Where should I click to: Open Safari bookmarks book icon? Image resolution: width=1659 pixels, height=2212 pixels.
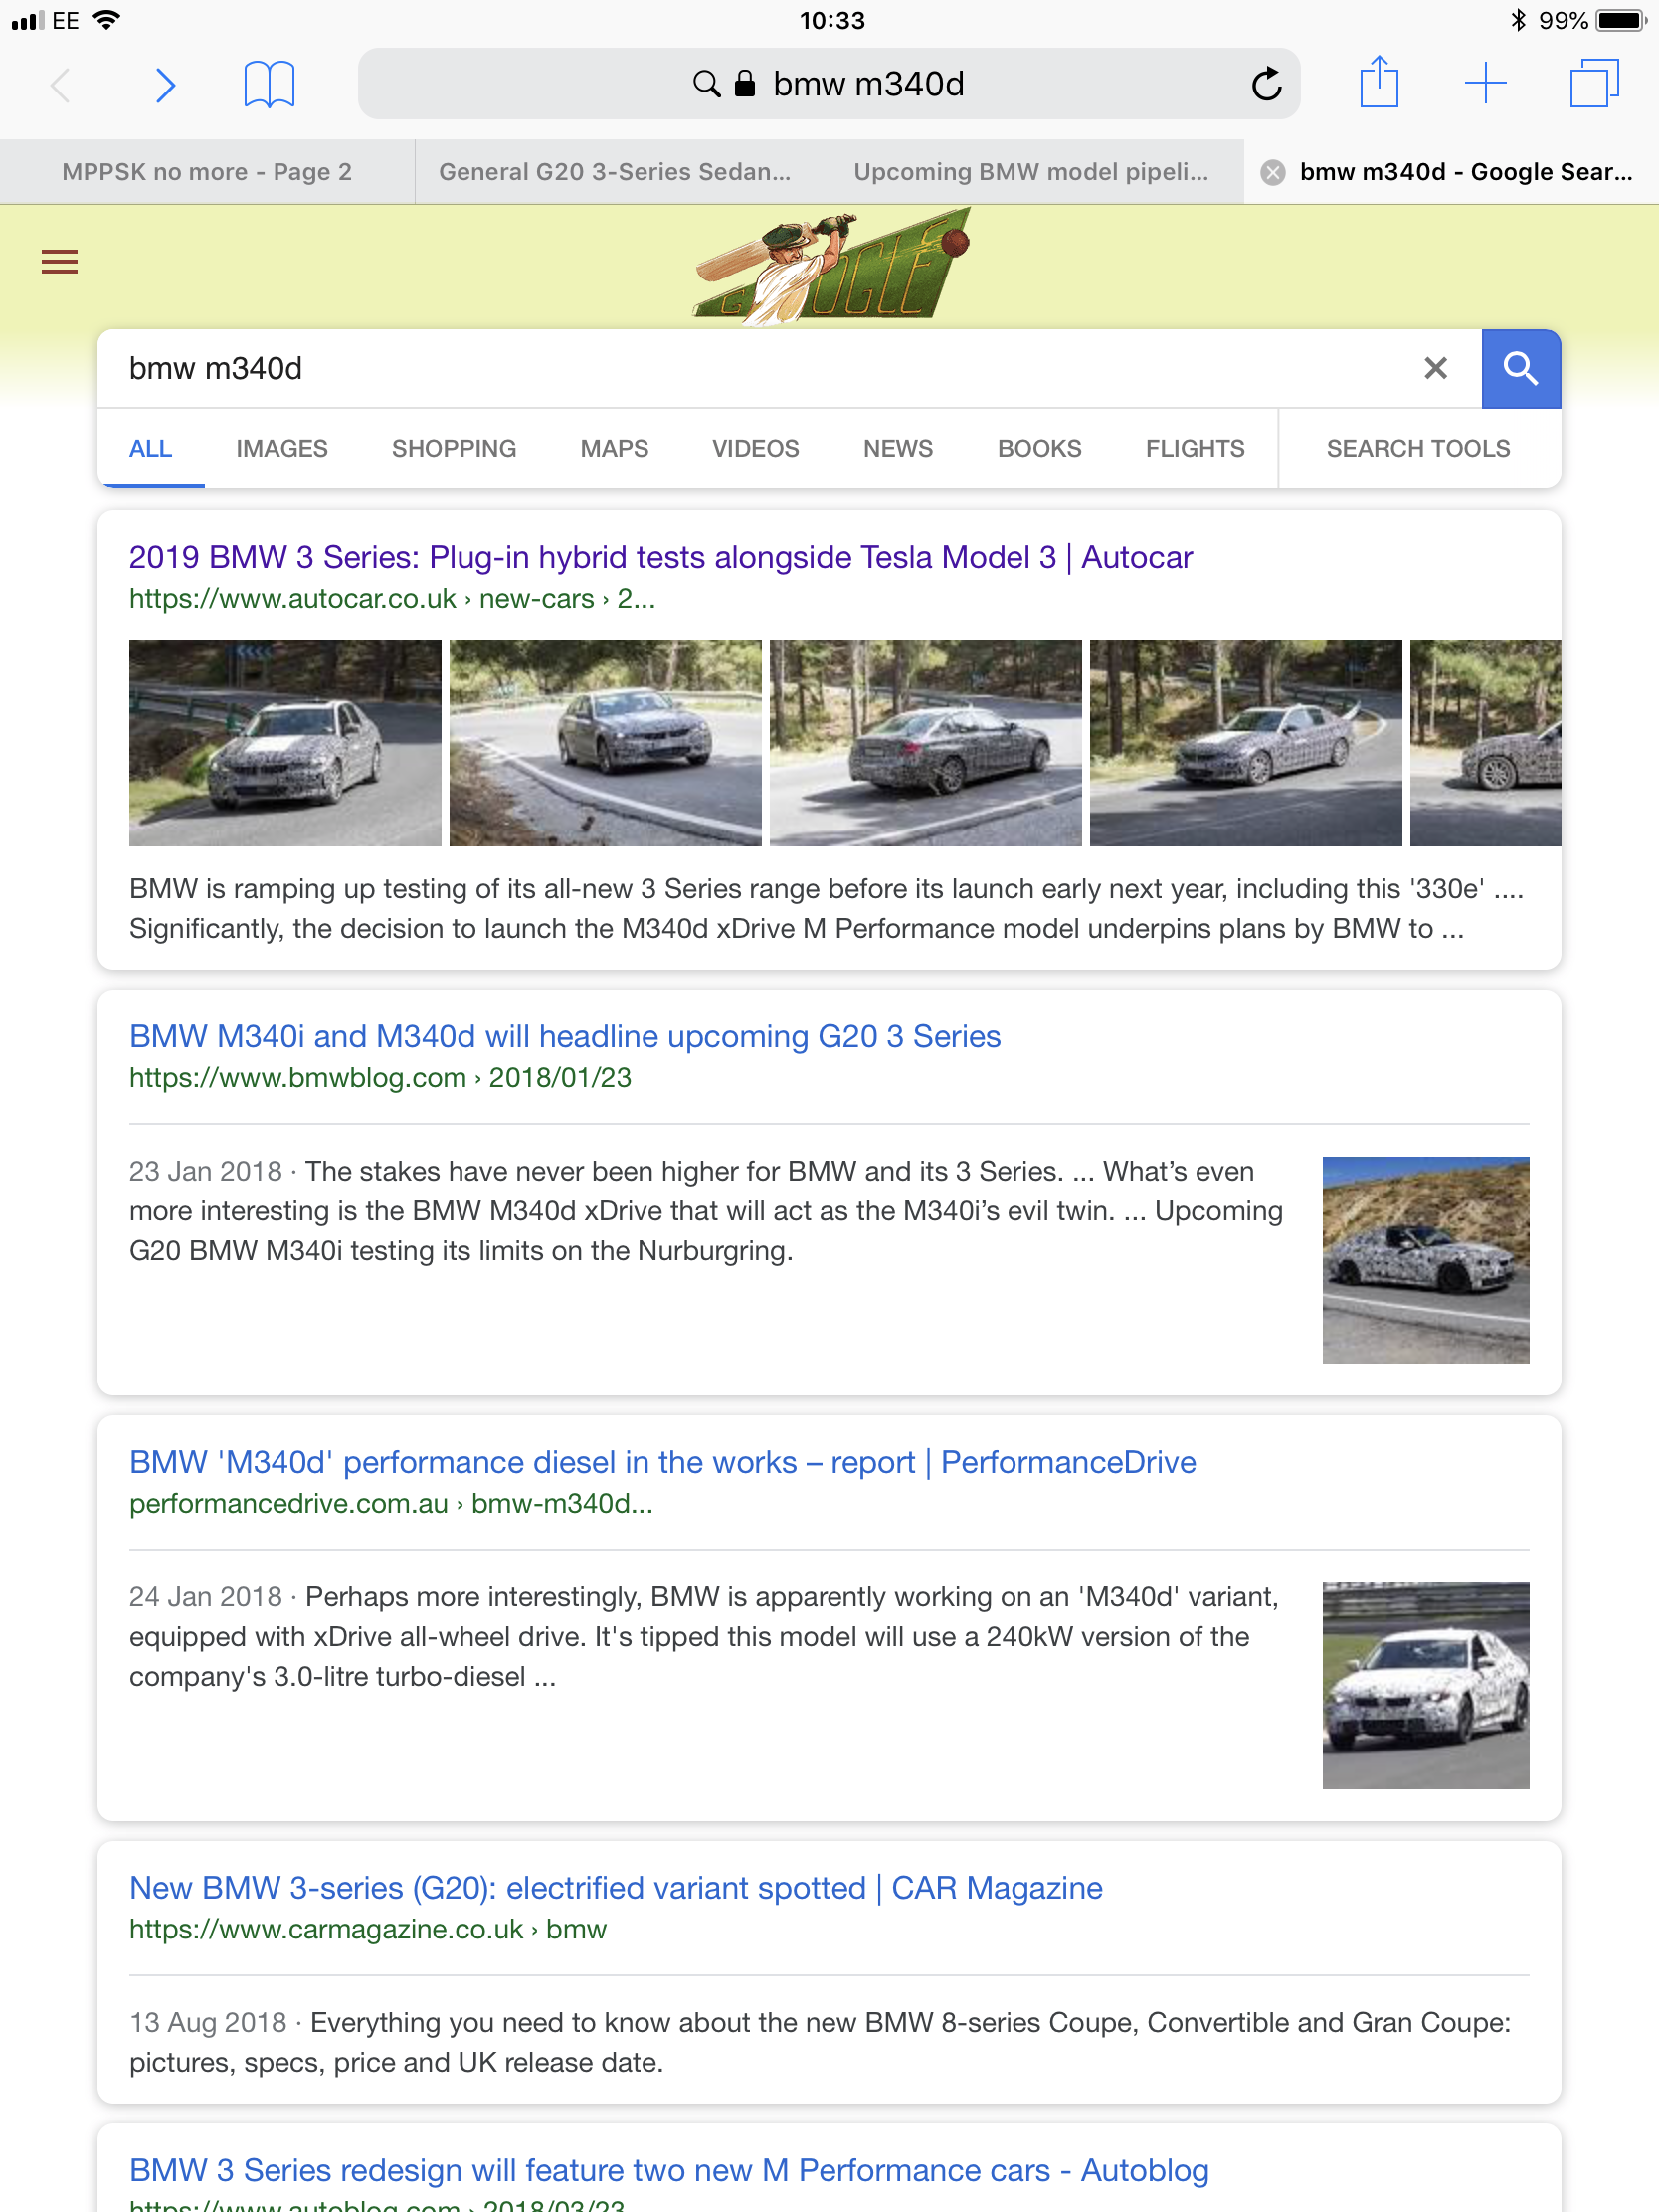[x=269, y=84]
